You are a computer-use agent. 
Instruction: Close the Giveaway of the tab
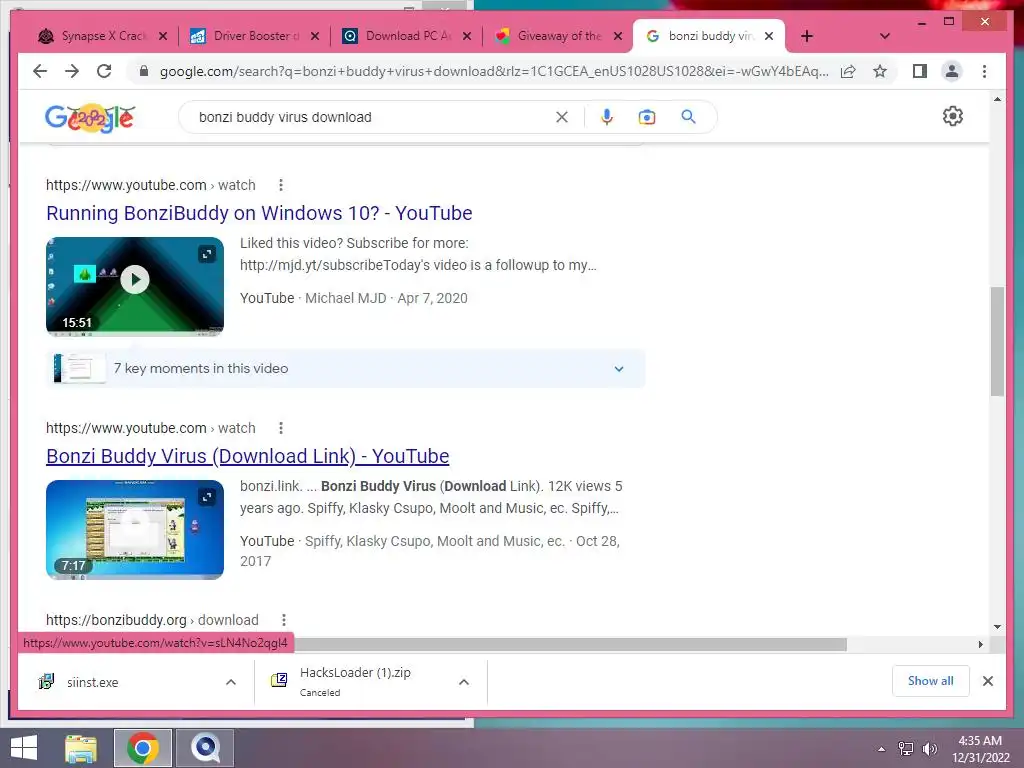(x=618, y=36)
